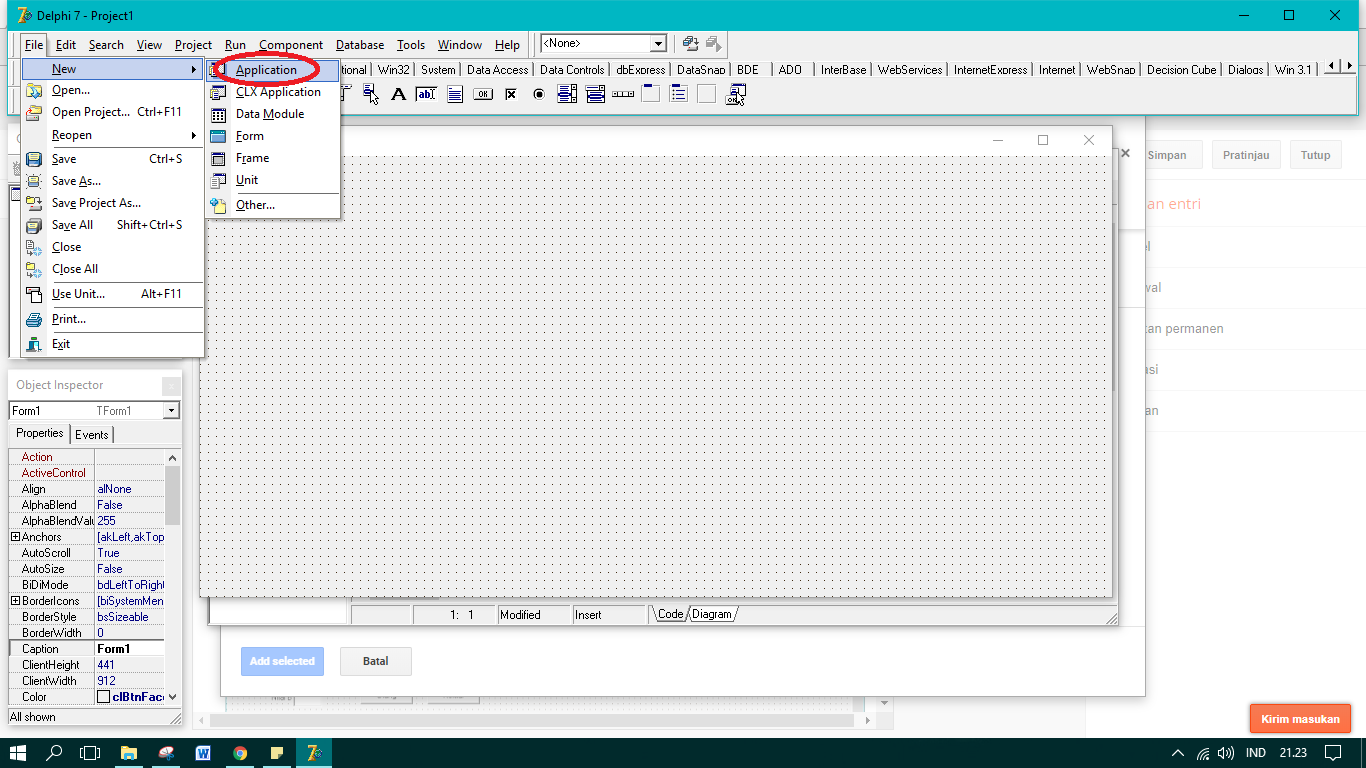Expand the Anchors property
The width and height of the screenshot is (1366, 768).
15,537
